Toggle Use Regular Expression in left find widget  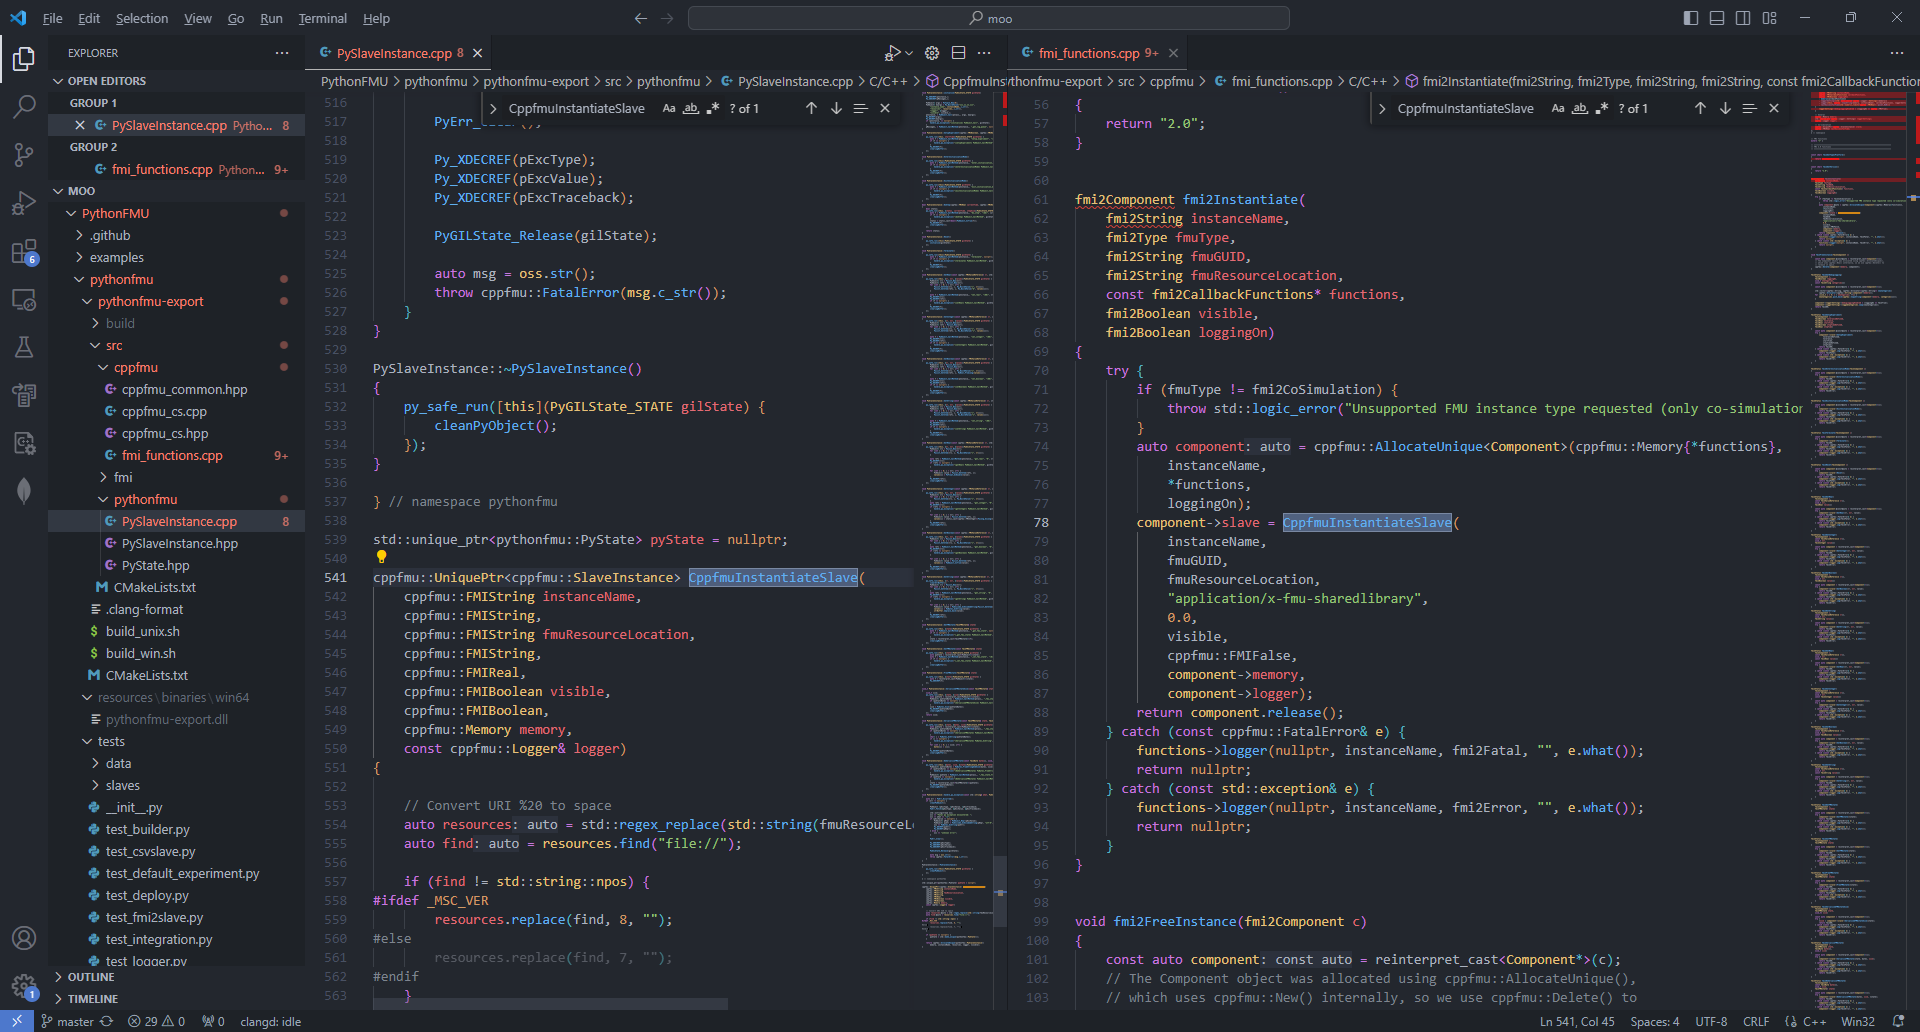click(713, 108)
